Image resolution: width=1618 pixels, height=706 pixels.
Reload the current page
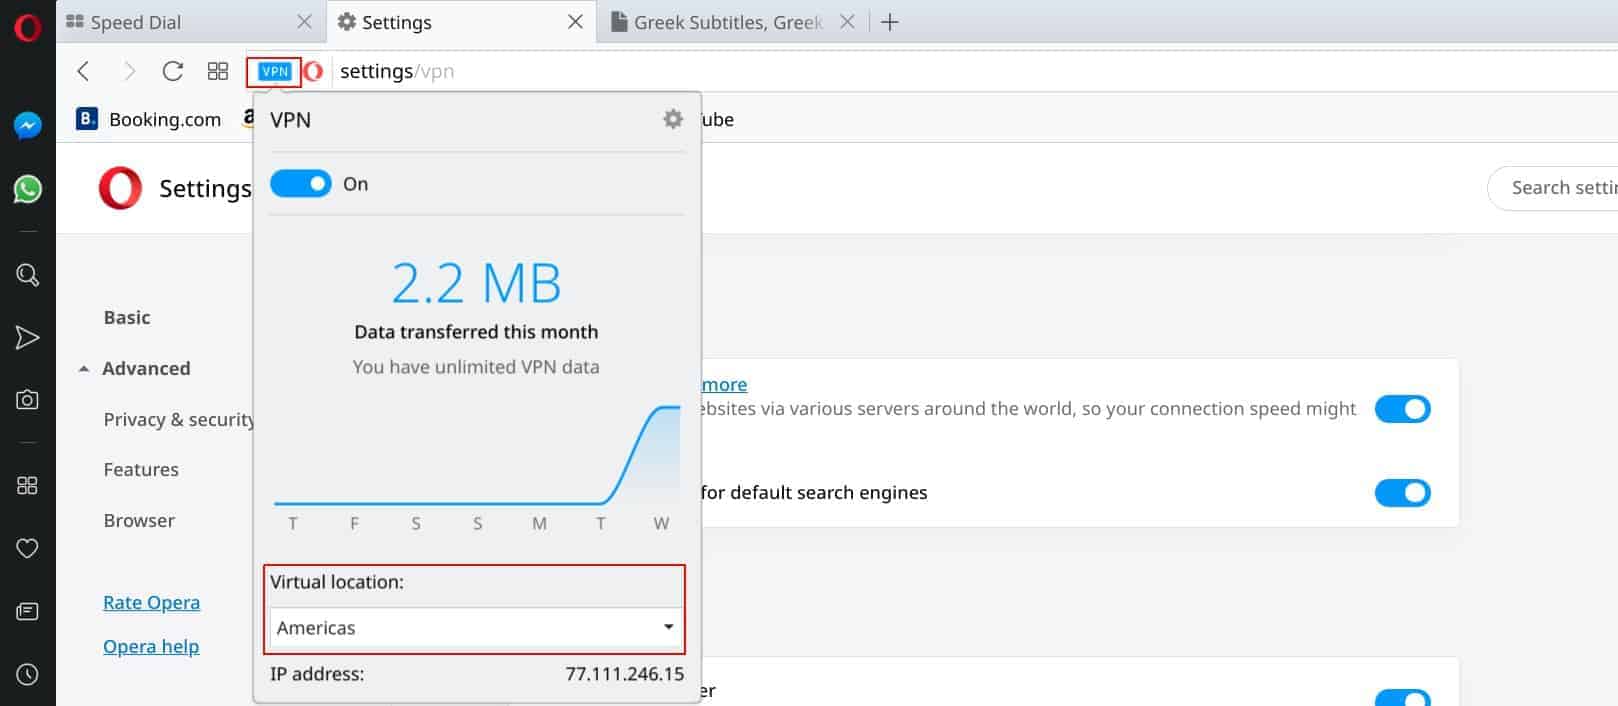coord(173,71)
